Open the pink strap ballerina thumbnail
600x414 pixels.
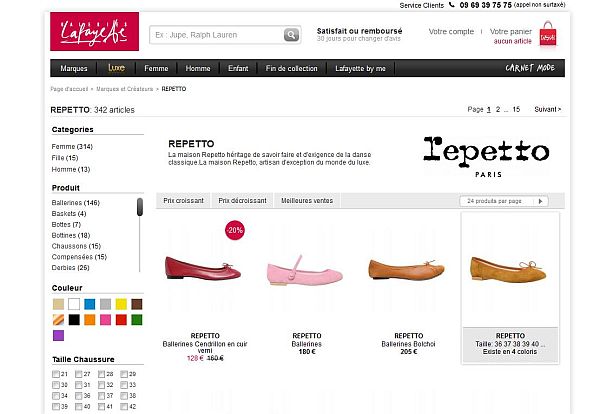coord(305,271)
